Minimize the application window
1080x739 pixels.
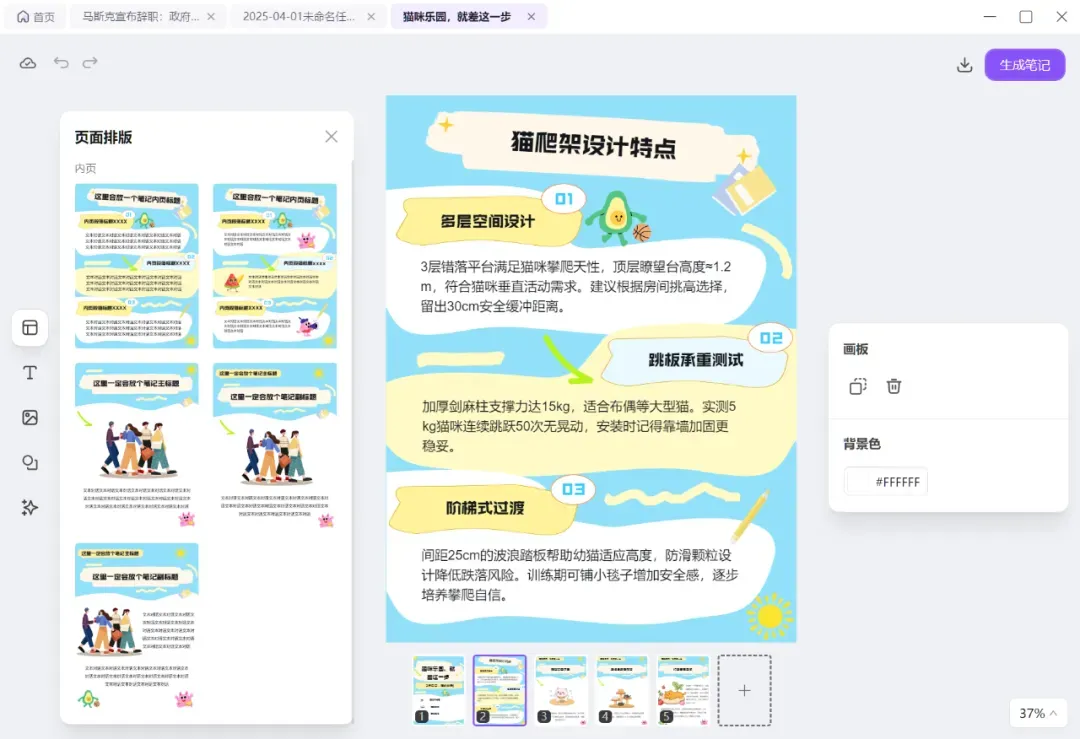pos(990,17)
